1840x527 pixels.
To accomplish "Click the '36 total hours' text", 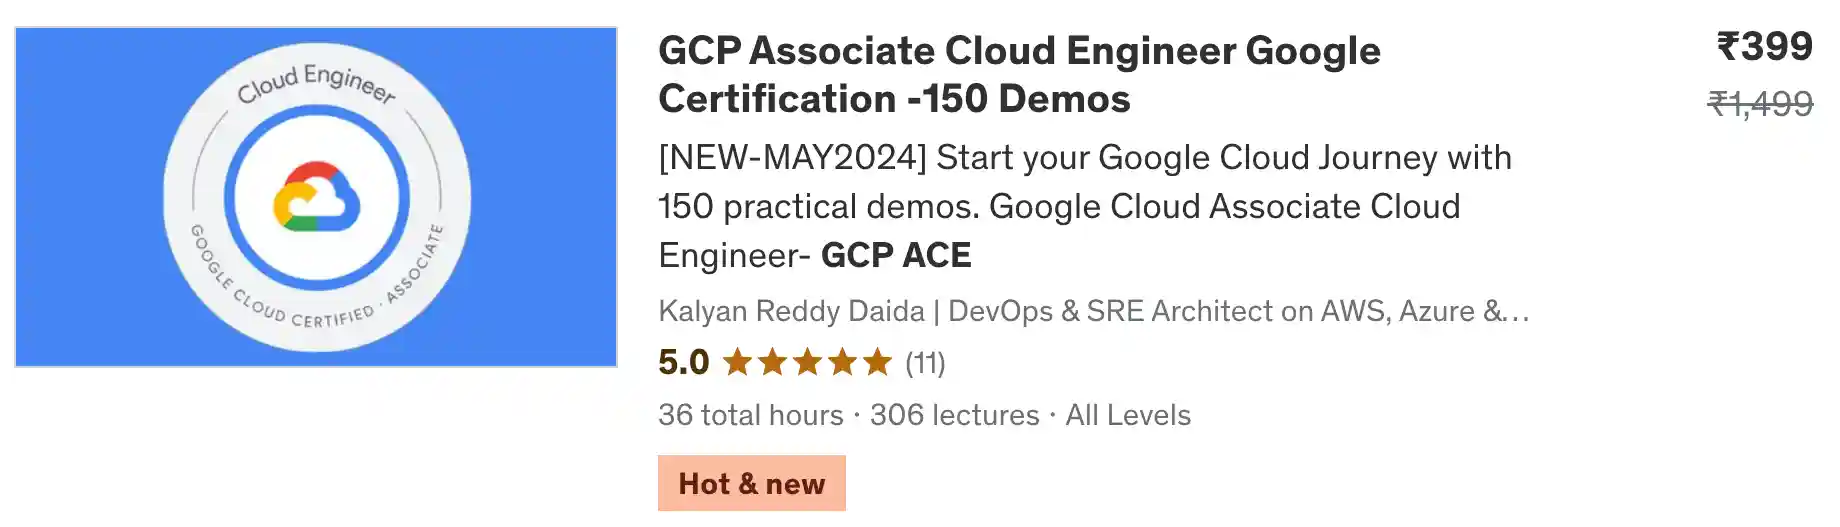I will point(750,415).
